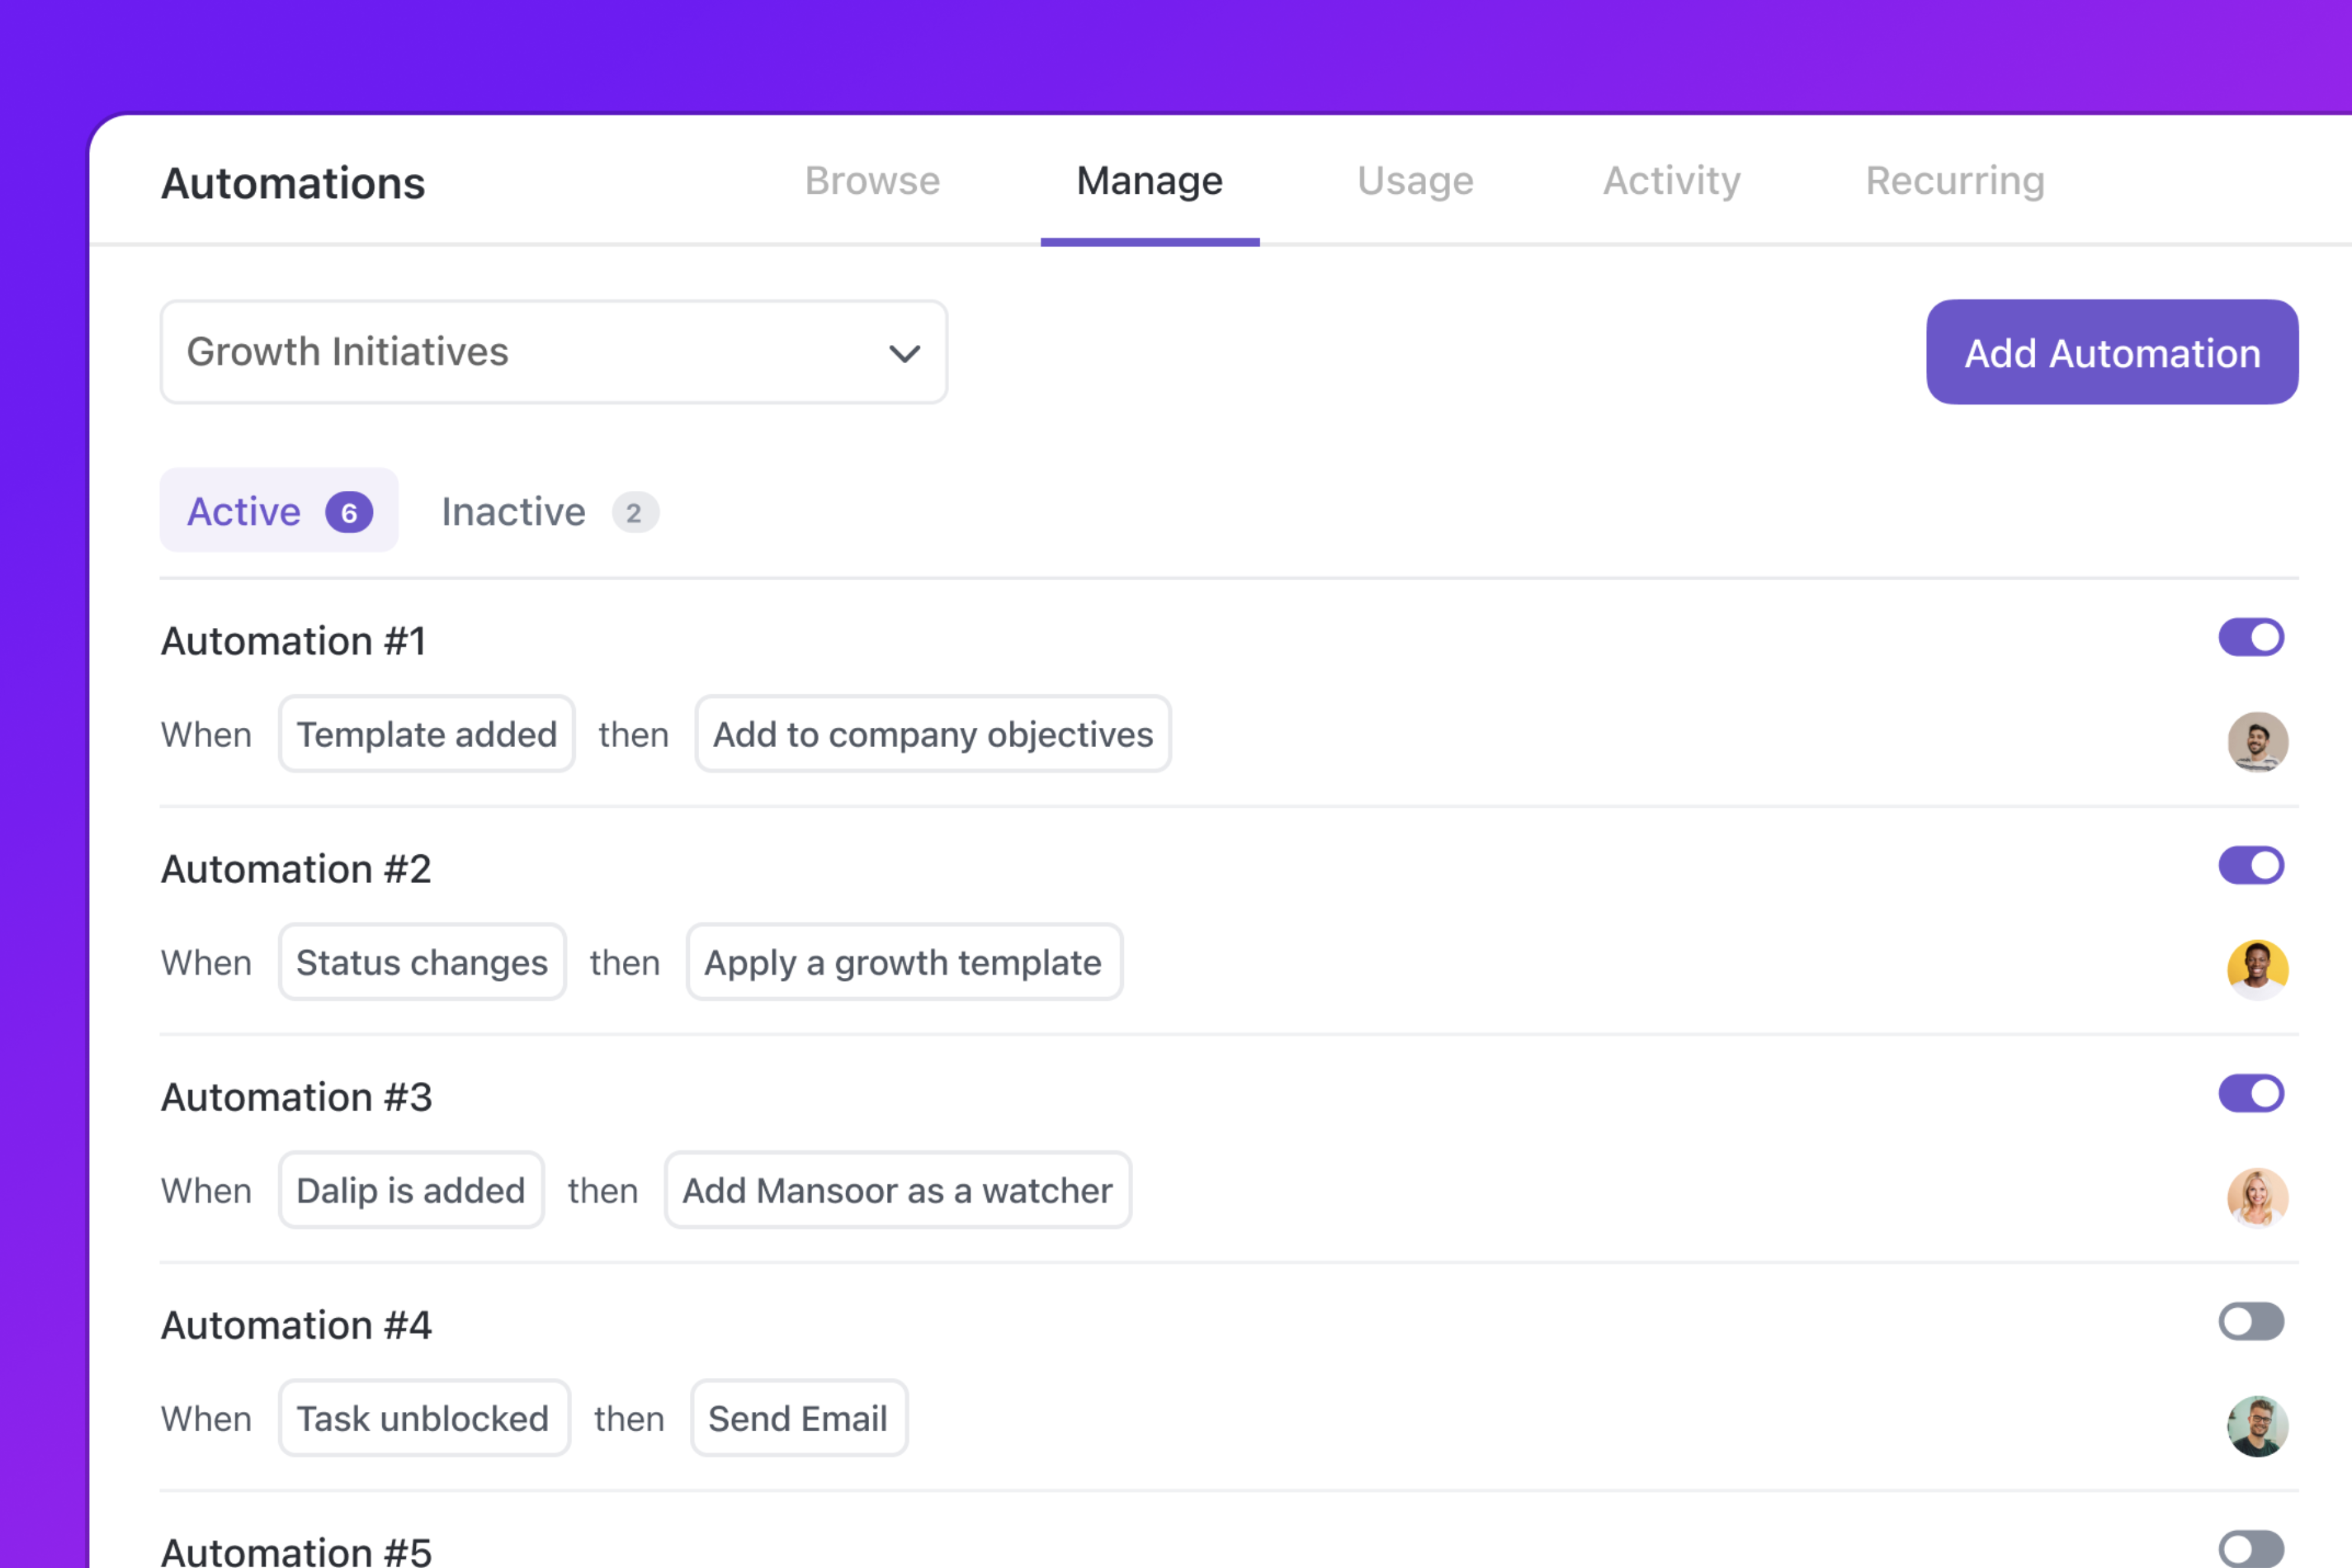Screen dimensions: 2352x1568
Task: Click the Automations page heading
Action: 293,183
